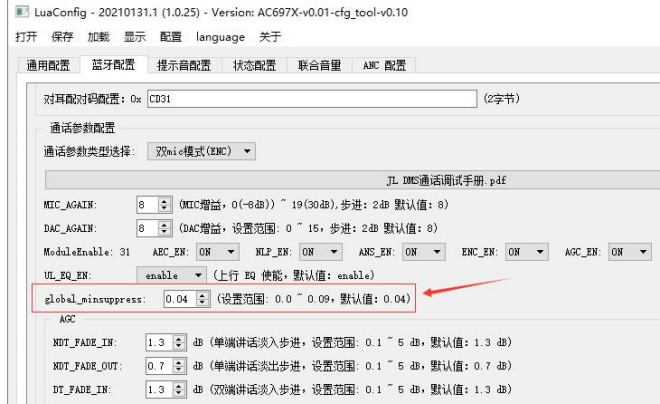Switch to the 联合音量 tab

319,66
